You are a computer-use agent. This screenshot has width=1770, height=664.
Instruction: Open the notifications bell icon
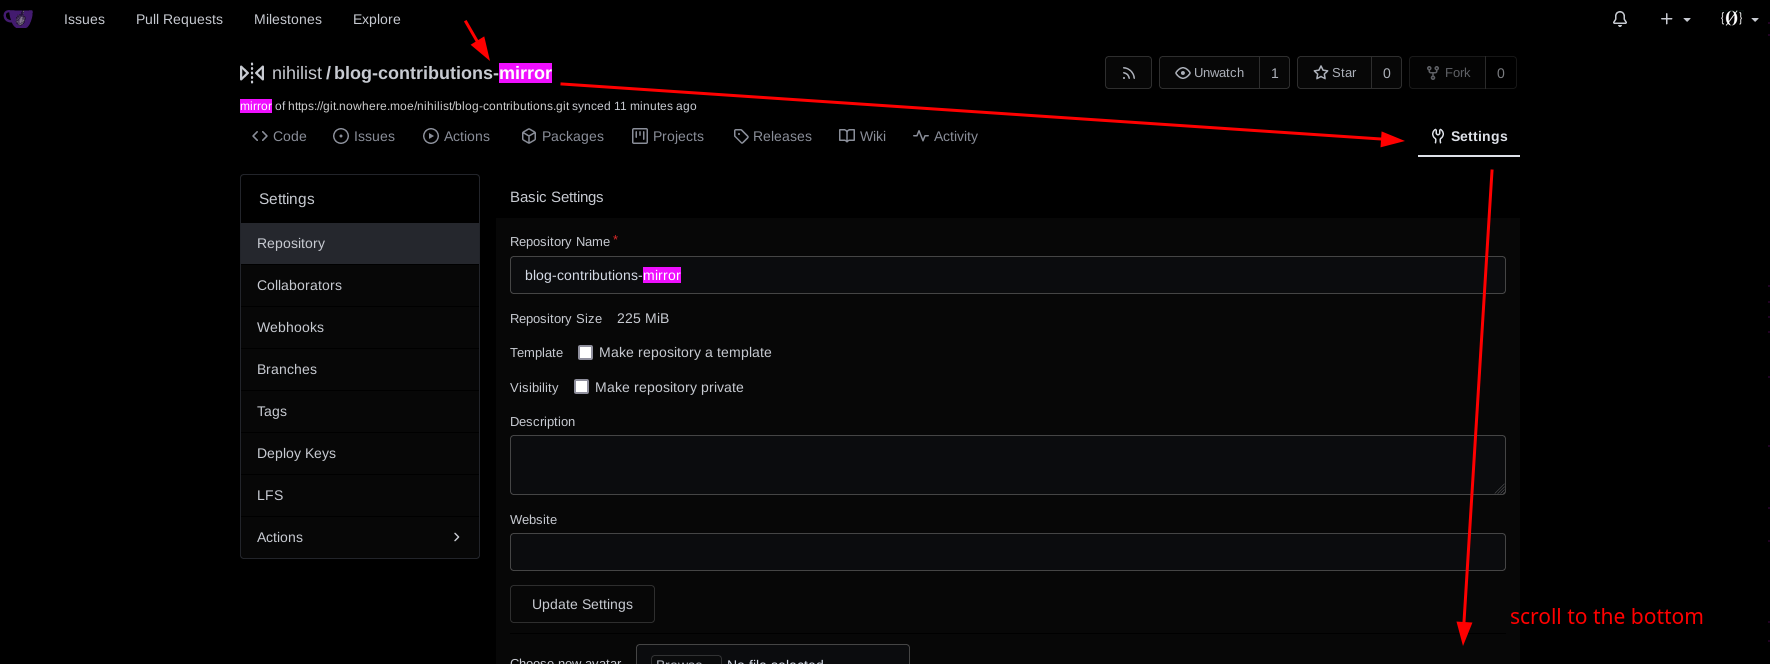[x=1619, y=19]
